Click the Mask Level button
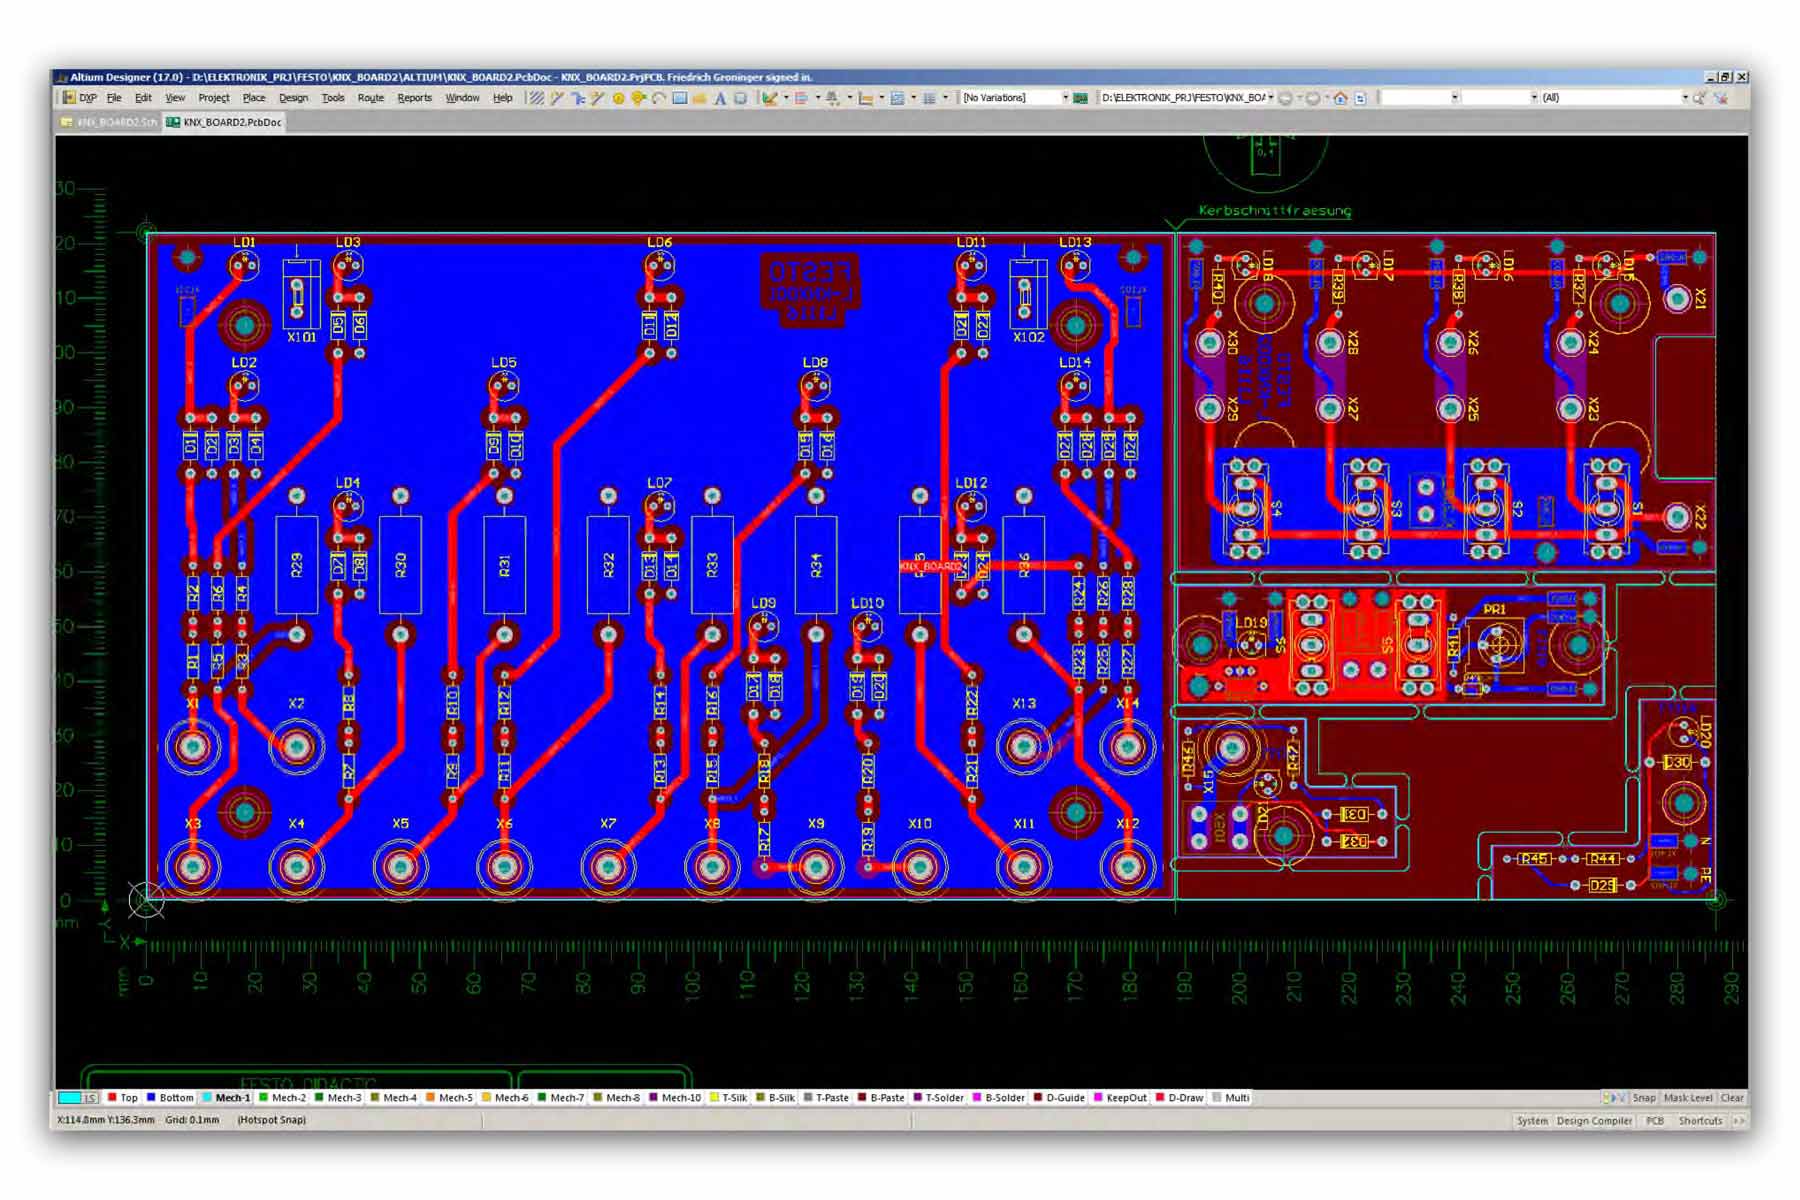The image size is (1800, 1200). point(1688,1098)
